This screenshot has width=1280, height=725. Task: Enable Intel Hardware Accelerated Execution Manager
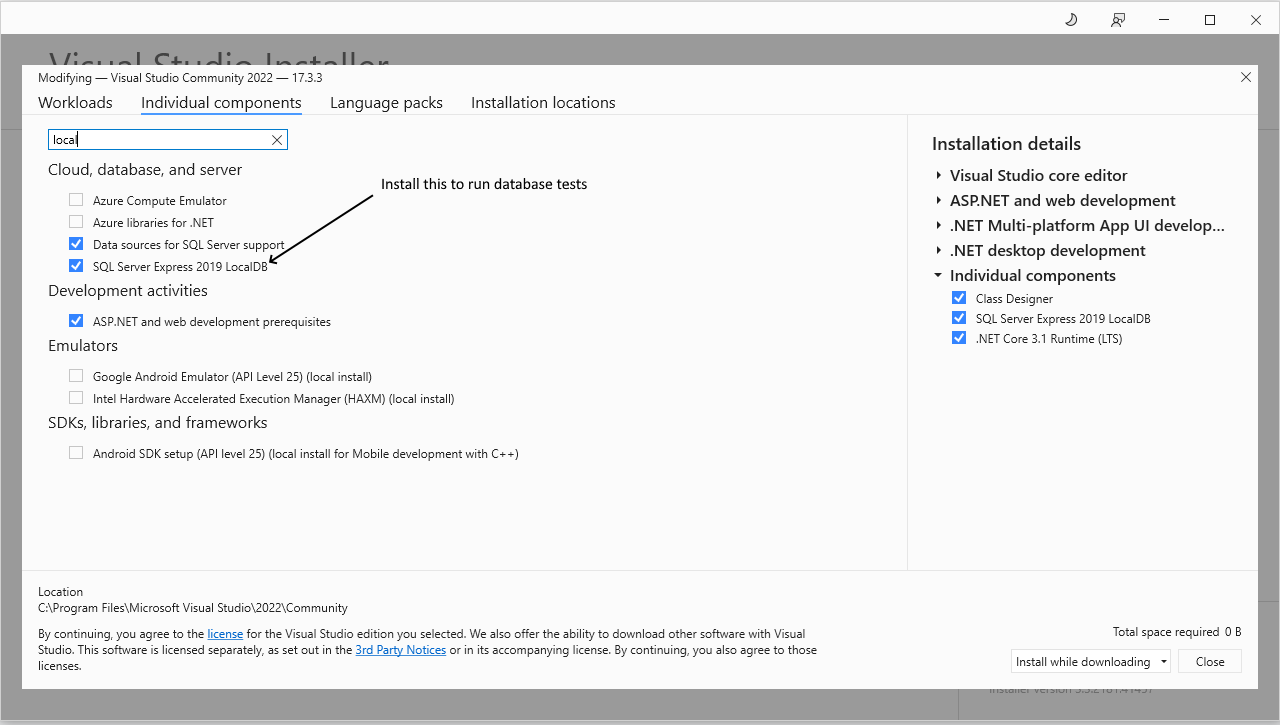(76, 398)
